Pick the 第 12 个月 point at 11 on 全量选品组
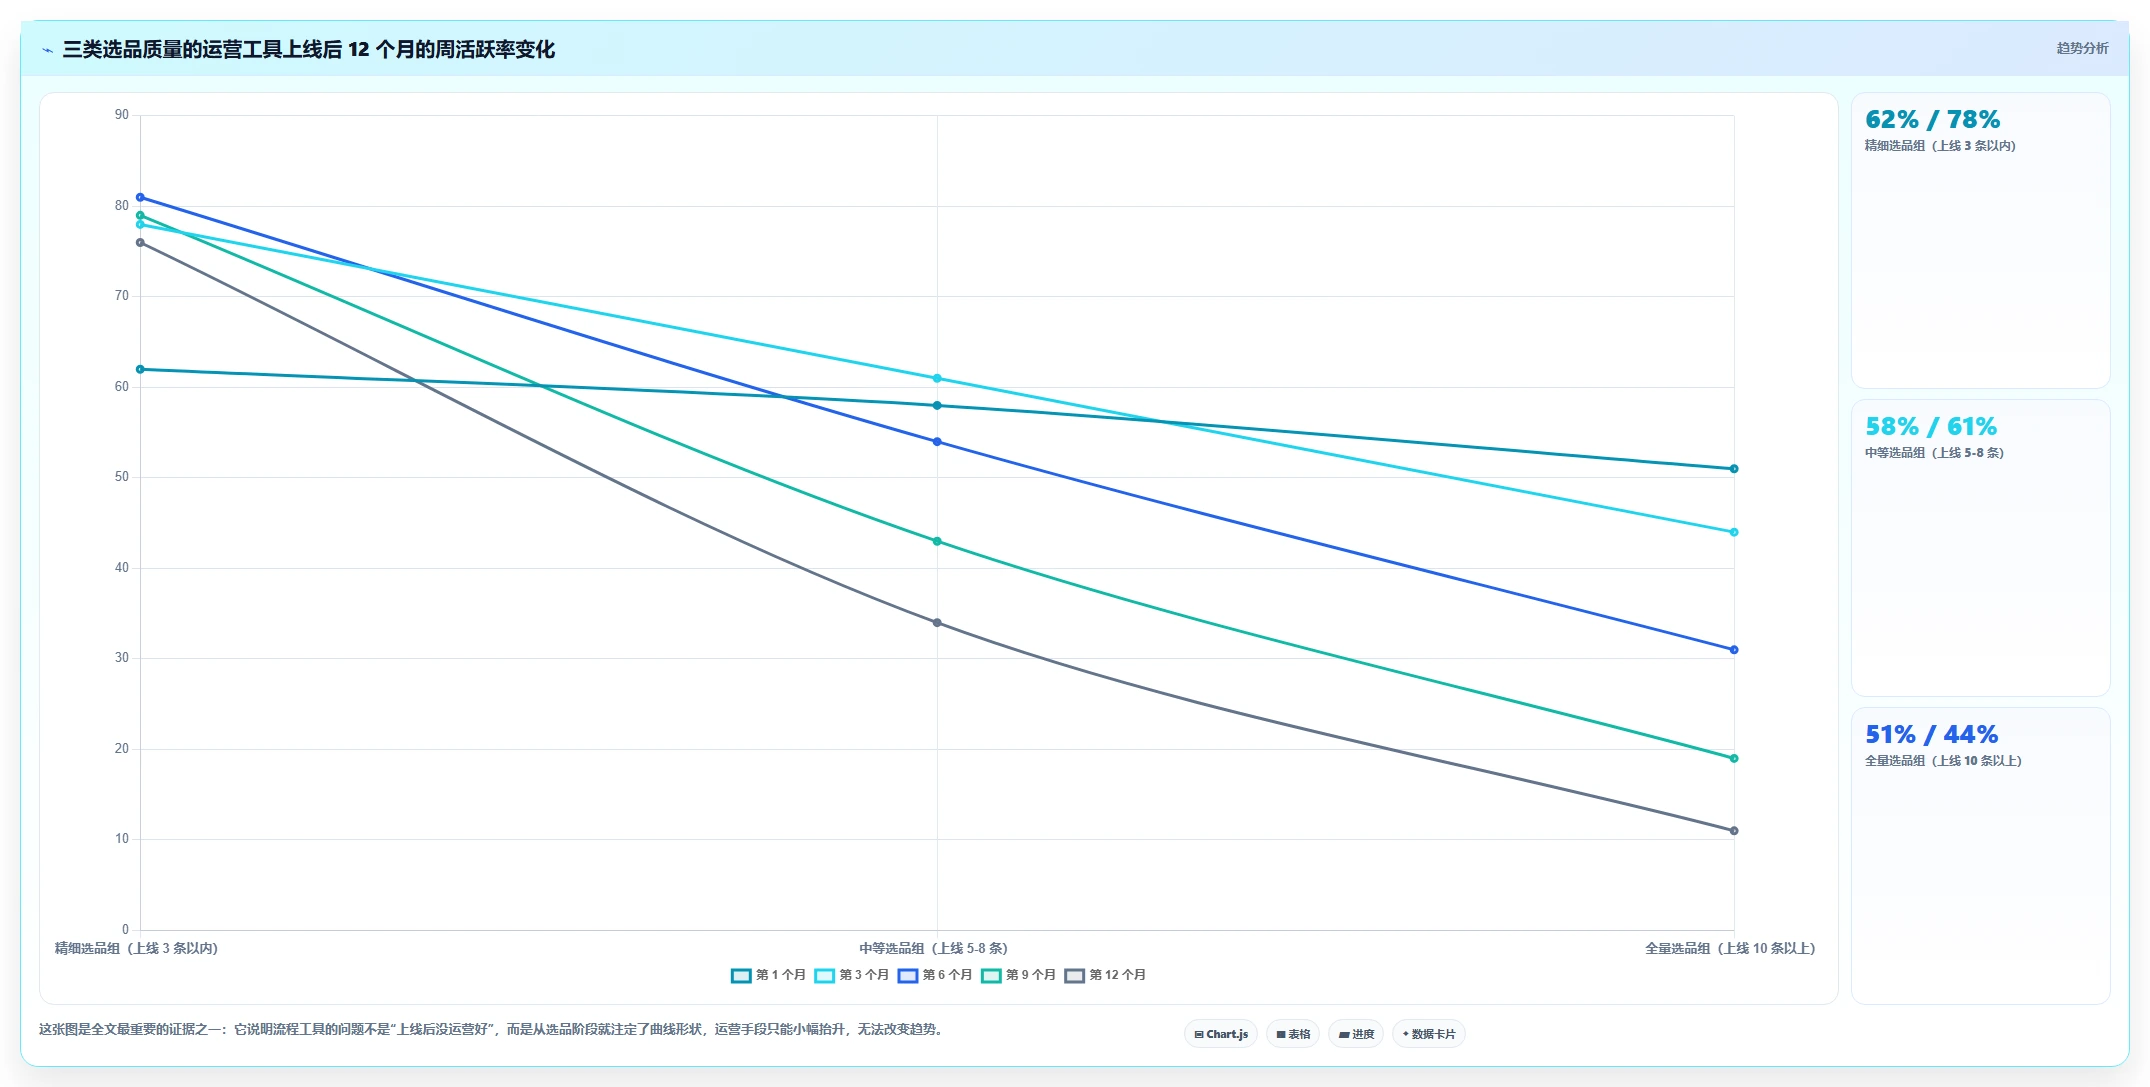2150x1087 pixels. (x=1734, y=830)
